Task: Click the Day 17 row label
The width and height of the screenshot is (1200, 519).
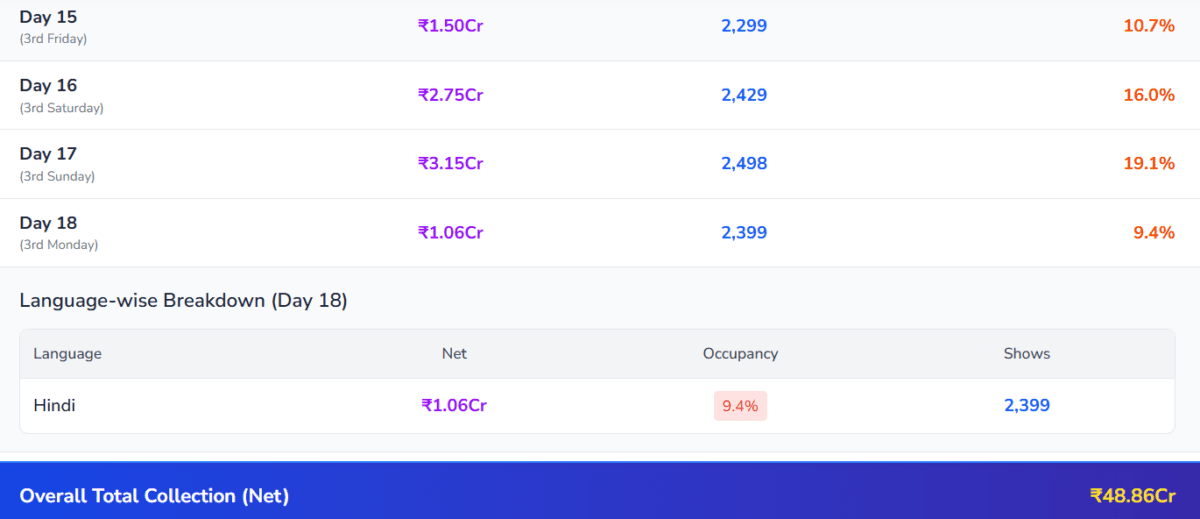Action: [x=48, y=154]
